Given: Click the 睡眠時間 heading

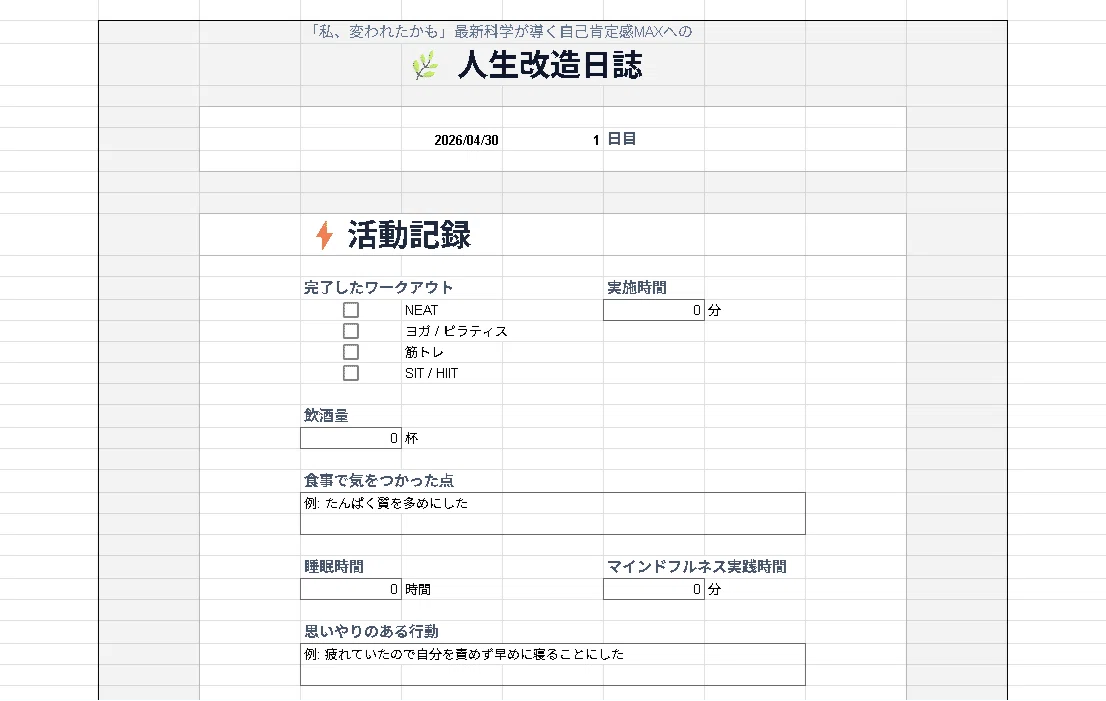Looking at the screenshot, I should coord(334,566).
